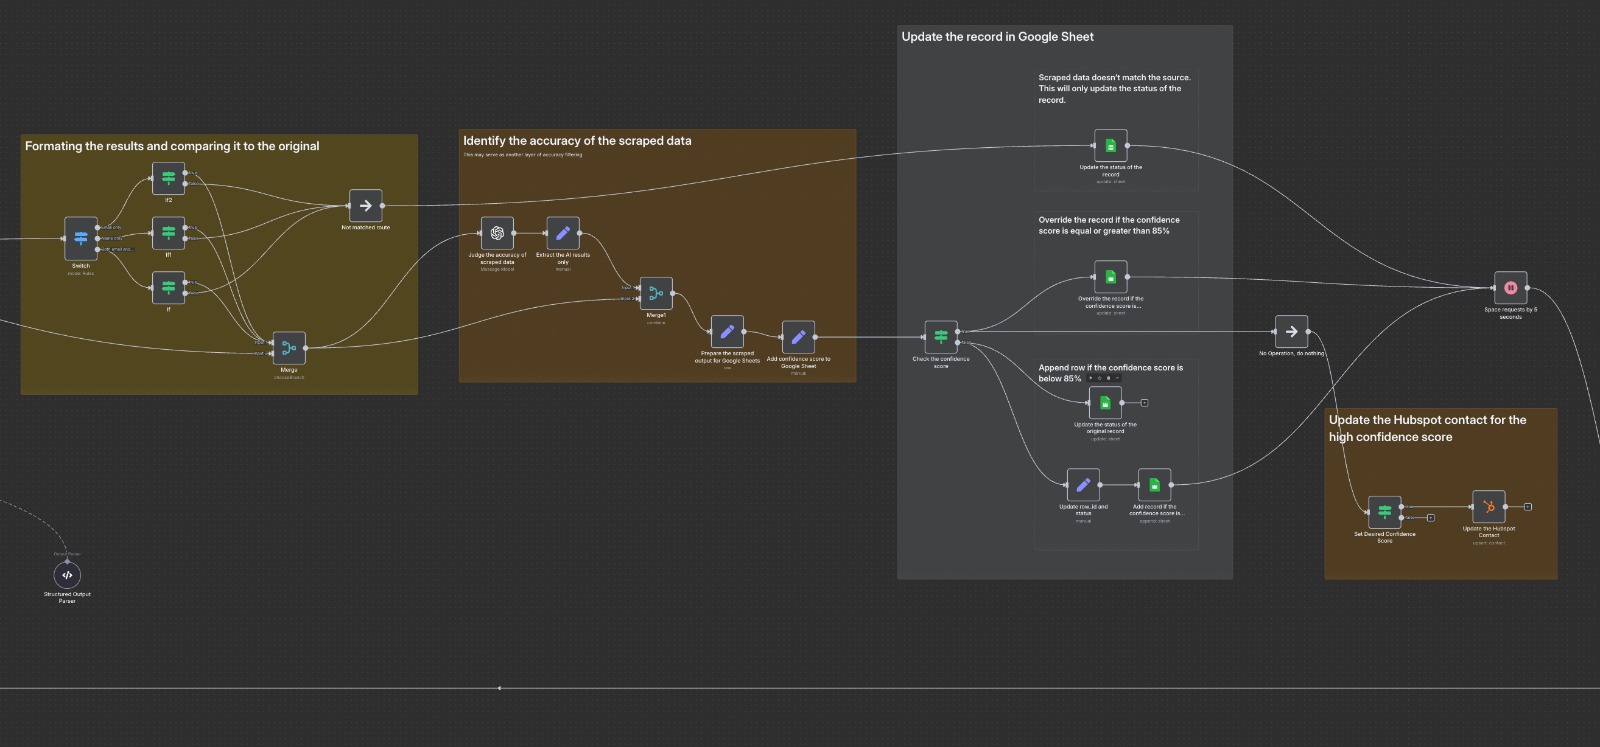Select the OpenAI 'Judge the accuracy' node
1600x747 pixels.
coord(497,233)
